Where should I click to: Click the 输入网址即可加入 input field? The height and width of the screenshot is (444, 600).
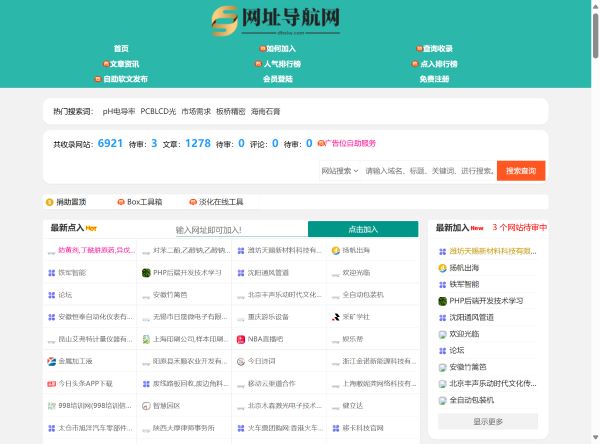pos(241,230)
